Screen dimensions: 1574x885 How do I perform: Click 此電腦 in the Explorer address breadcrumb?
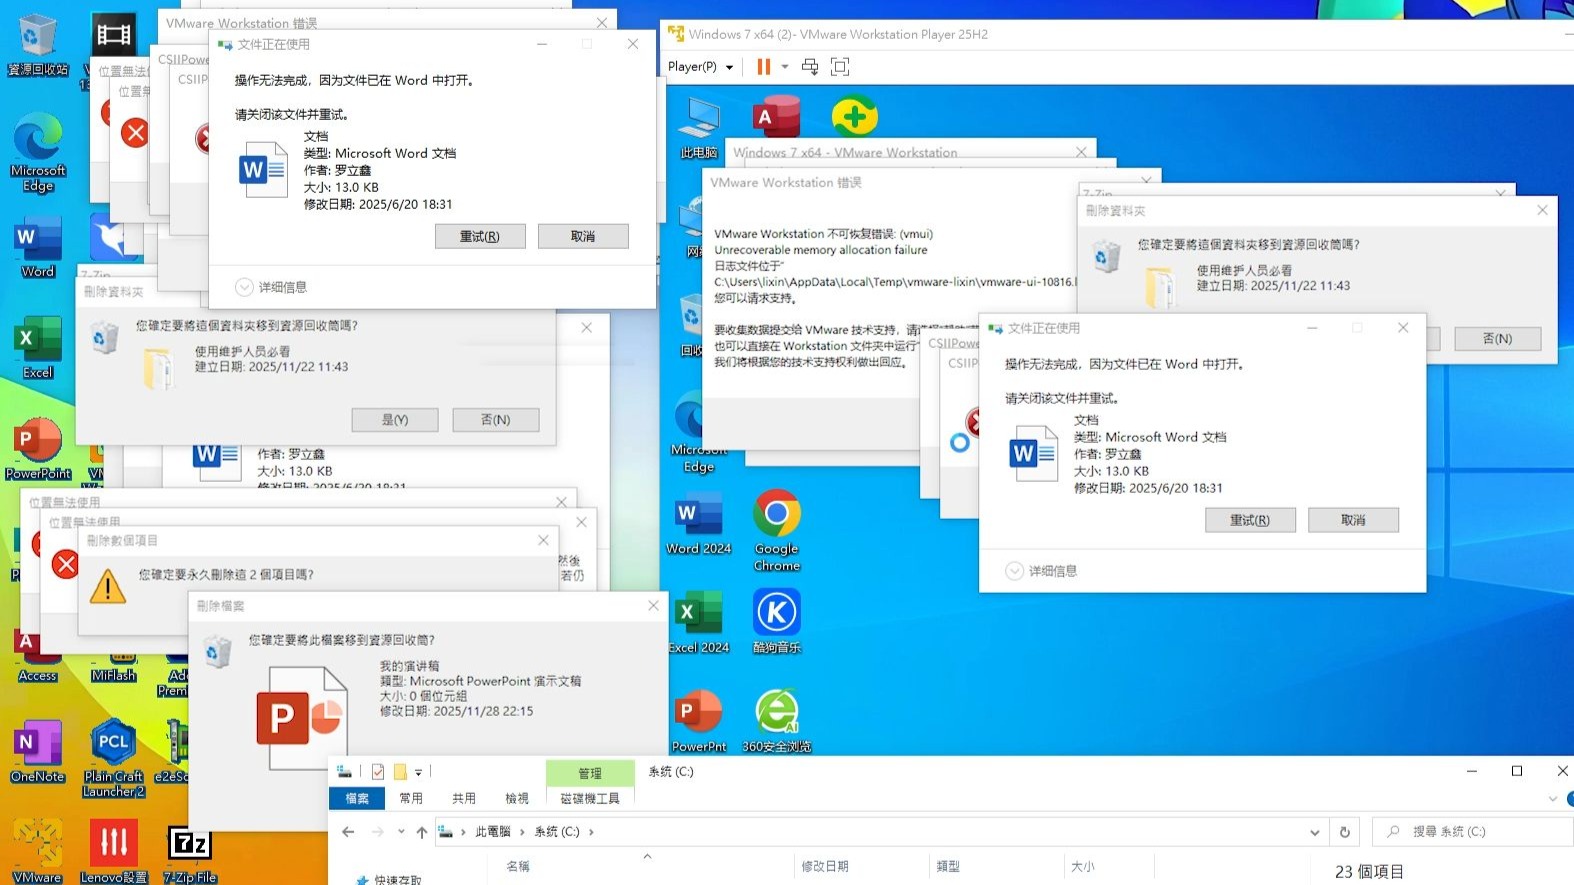[493, 832]
